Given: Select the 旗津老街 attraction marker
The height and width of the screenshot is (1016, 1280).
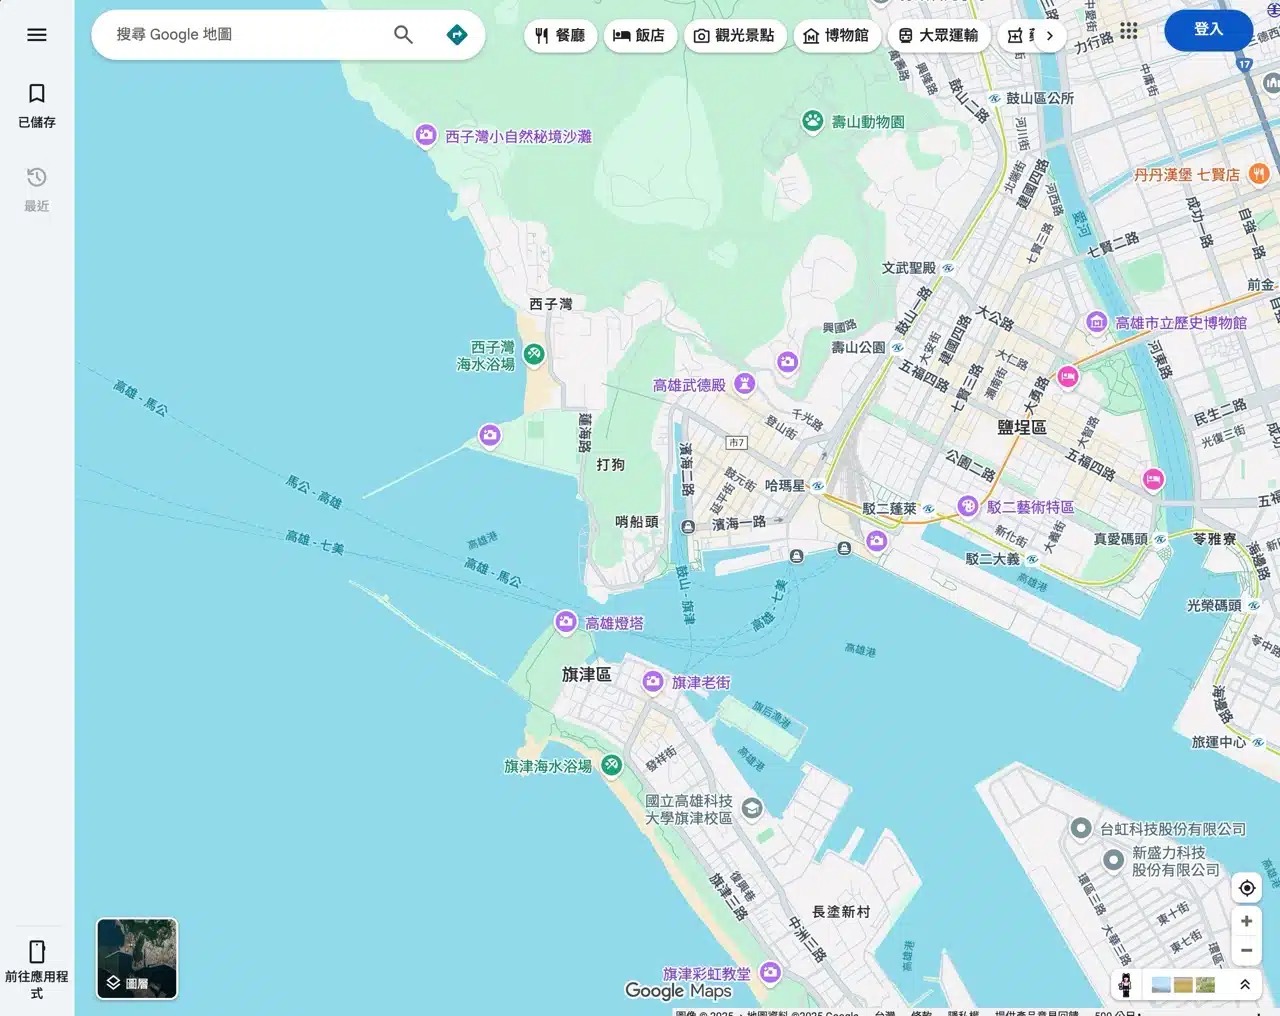Looking at the screenshot, I should [653, 681].
